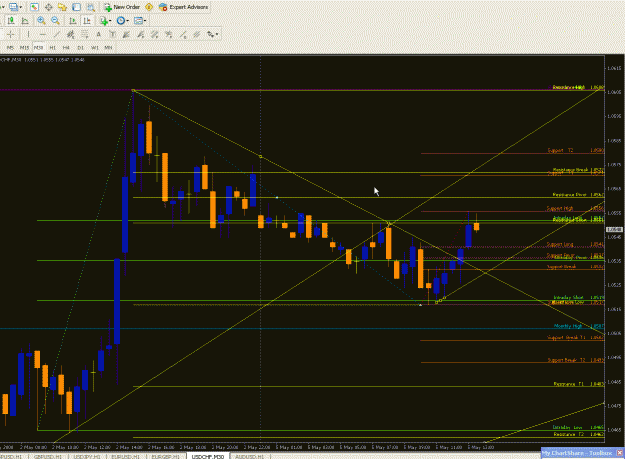Click the 'Support High' level label
This screenshot has width=625, height=459.
click(x=560, y=208)
